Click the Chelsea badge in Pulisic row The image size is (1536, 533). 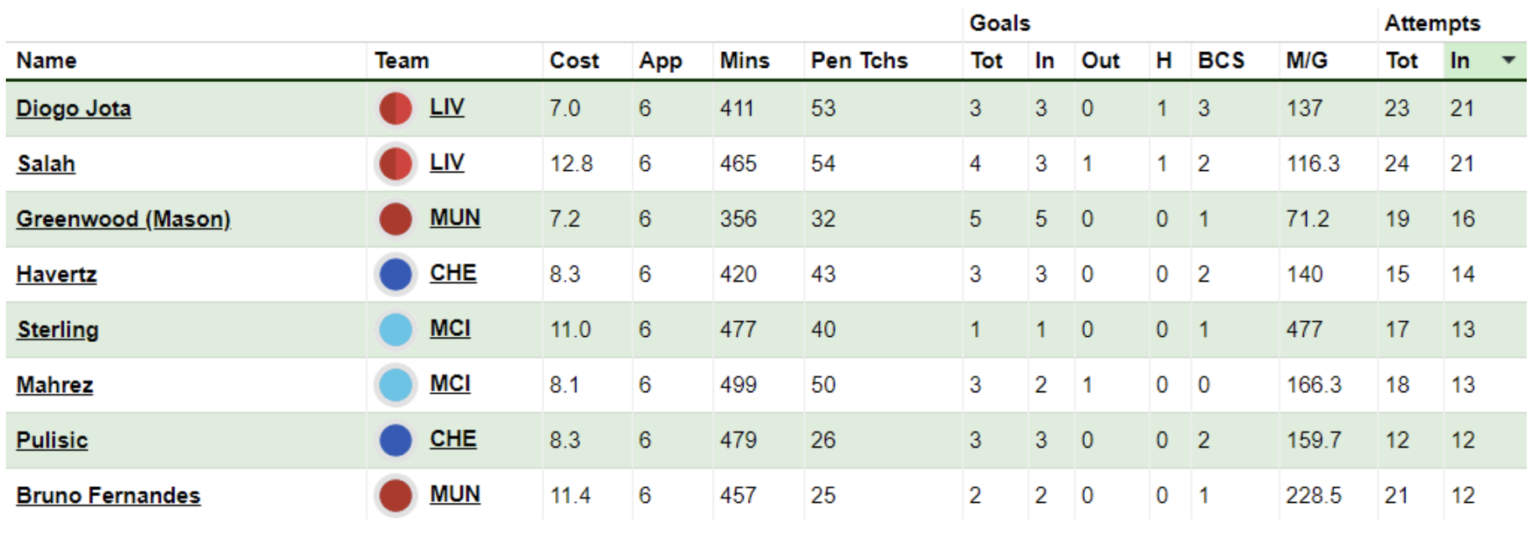(x=396, y=440)
